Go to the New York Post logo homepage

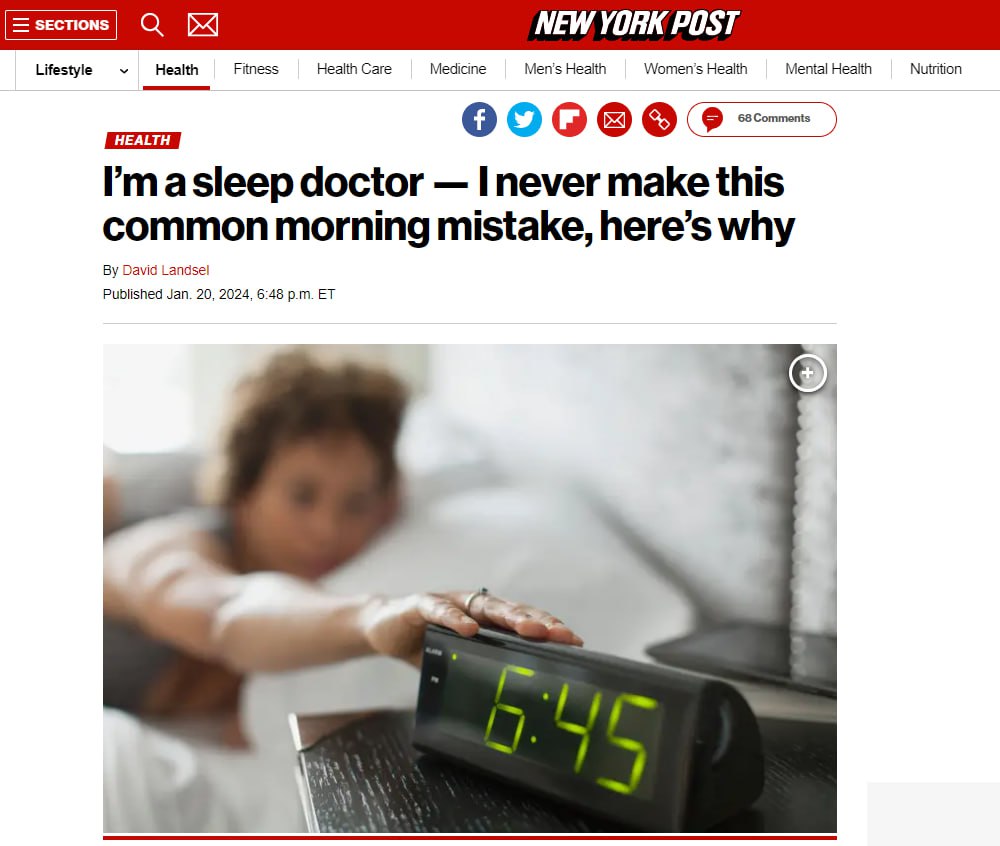tap(633, 25)
